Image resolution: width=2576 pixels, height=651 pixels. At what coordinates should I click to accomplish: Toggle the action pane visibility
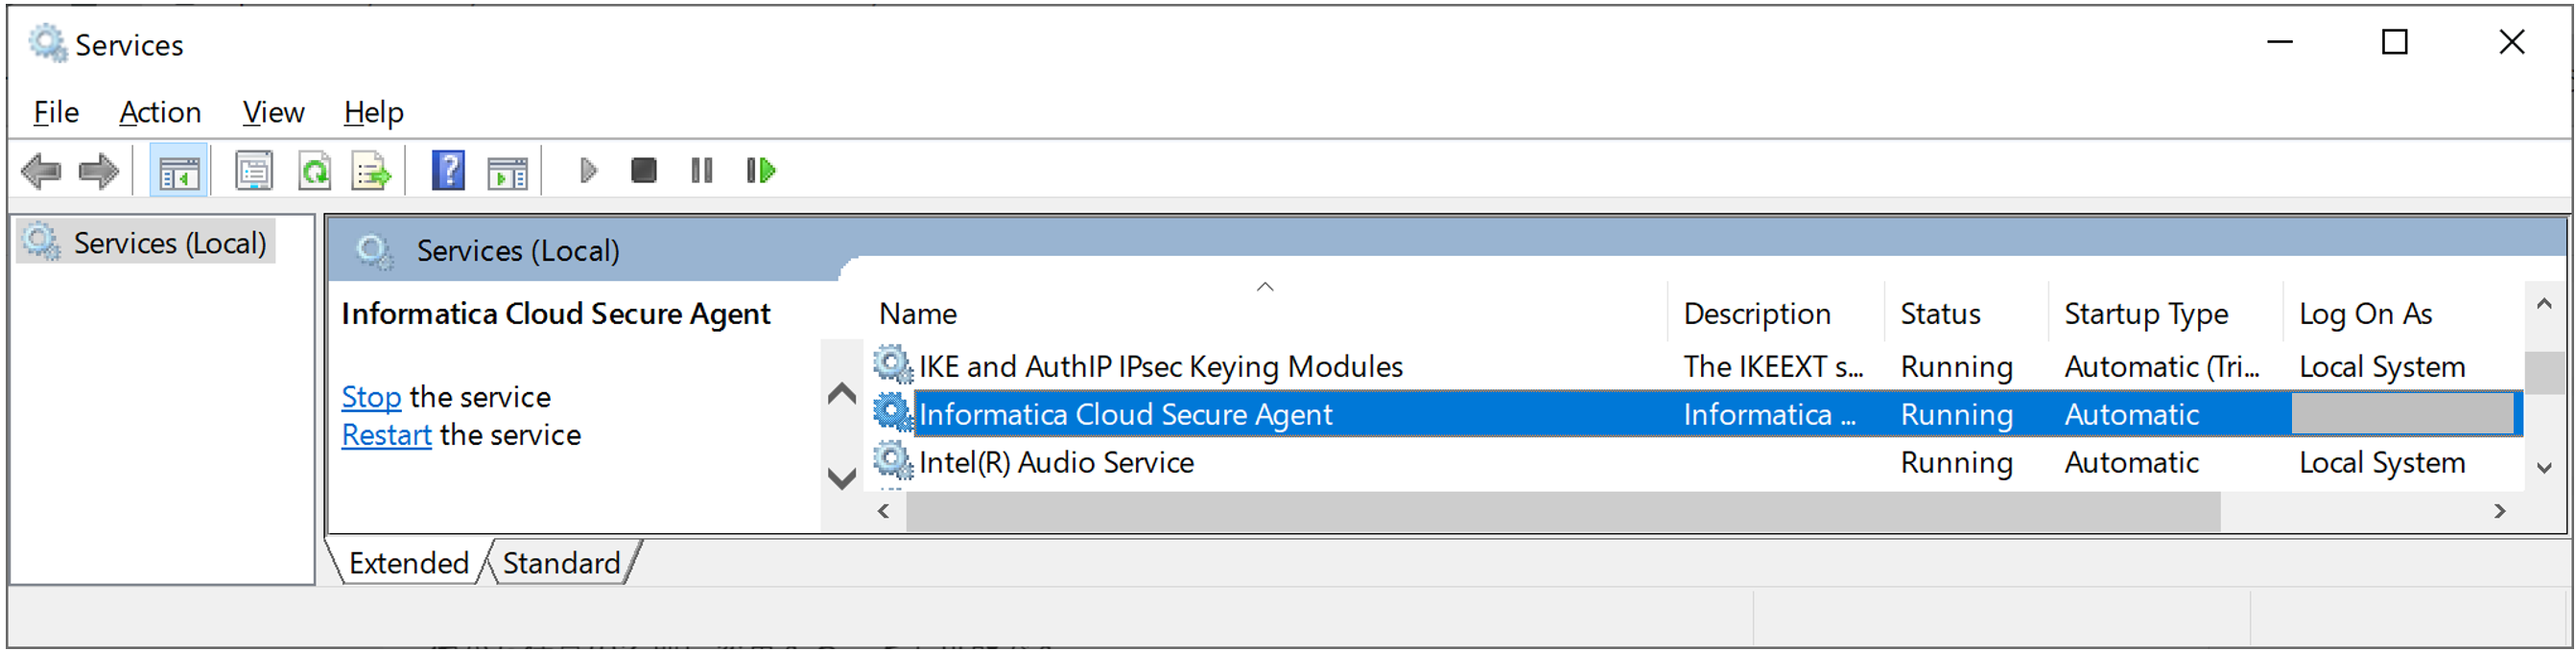click(x=508, y=170)
